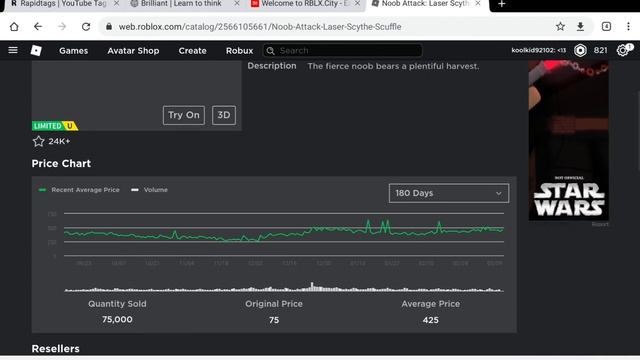
Task: Open Avatar Shop in navbar
Action: pos(133,51)
